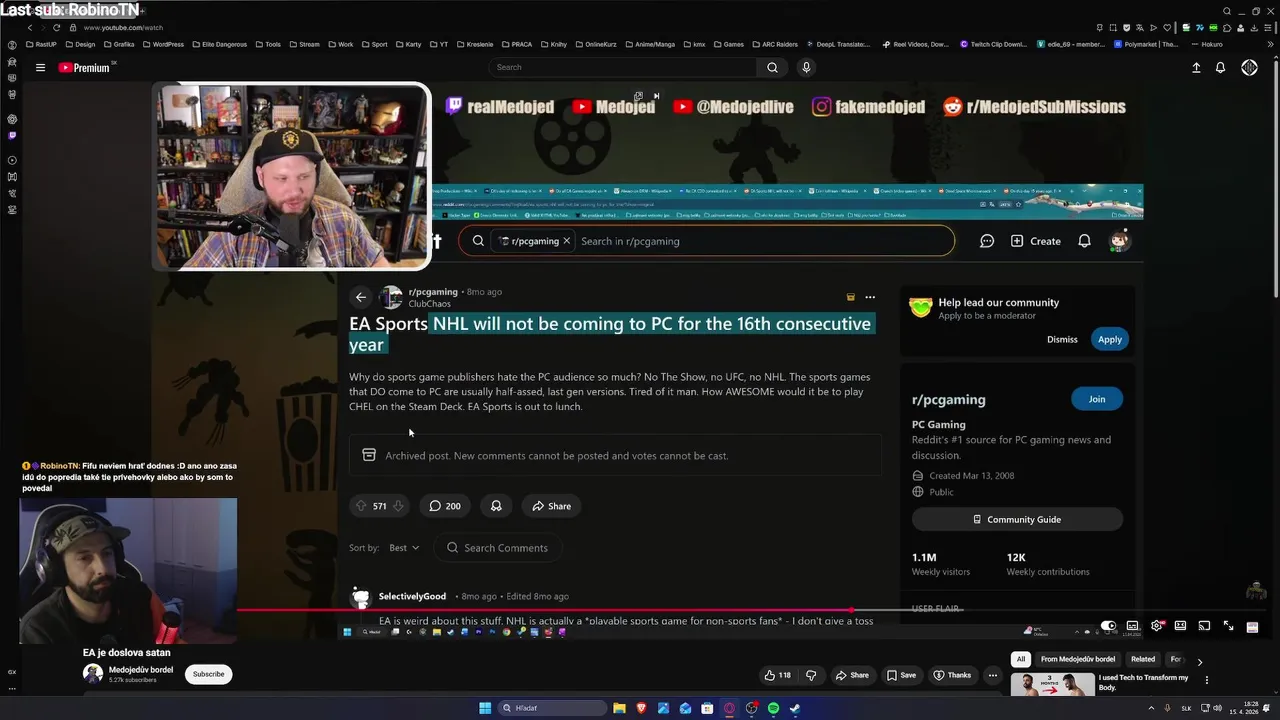1280x720 pixels.
Task: Click the Windows taskbar search box
Action: (553, 708)
